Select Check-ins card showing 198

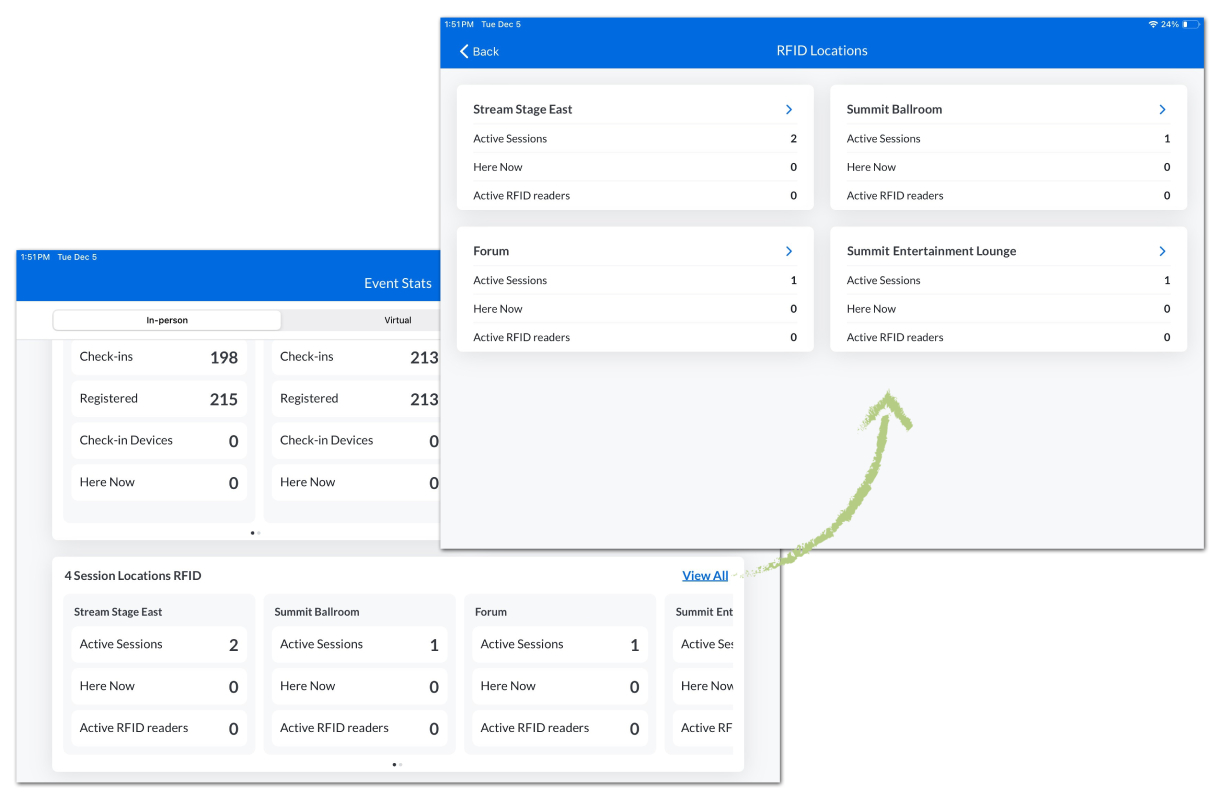(159, 357)
